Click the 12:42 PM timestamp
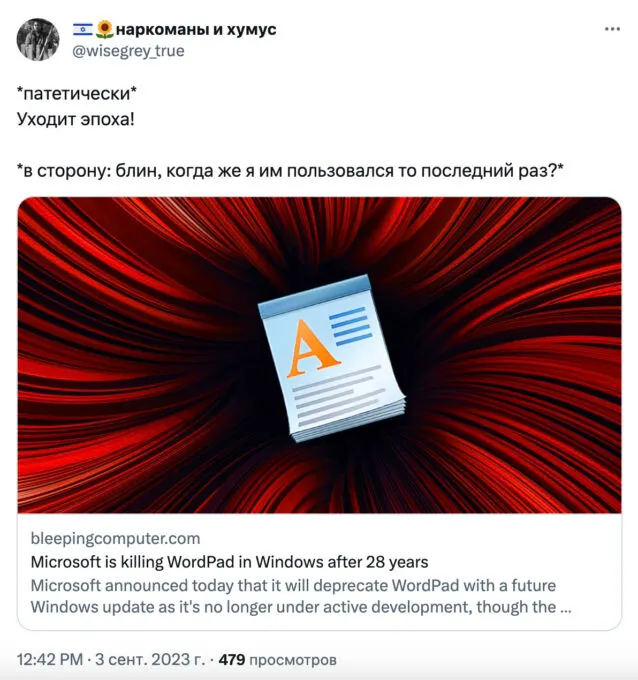 pyautogui.click(x=49, y=660)
